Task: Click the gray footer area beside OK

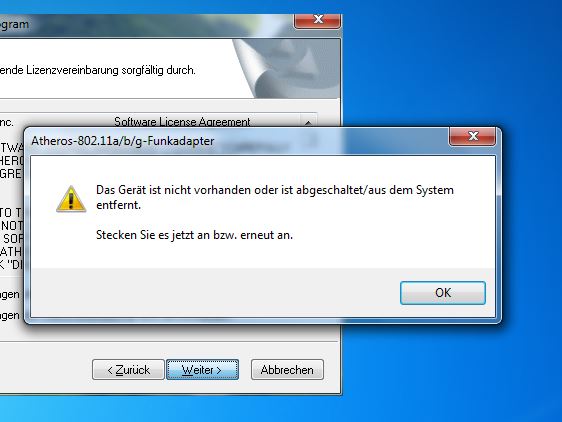Action: 215,293
